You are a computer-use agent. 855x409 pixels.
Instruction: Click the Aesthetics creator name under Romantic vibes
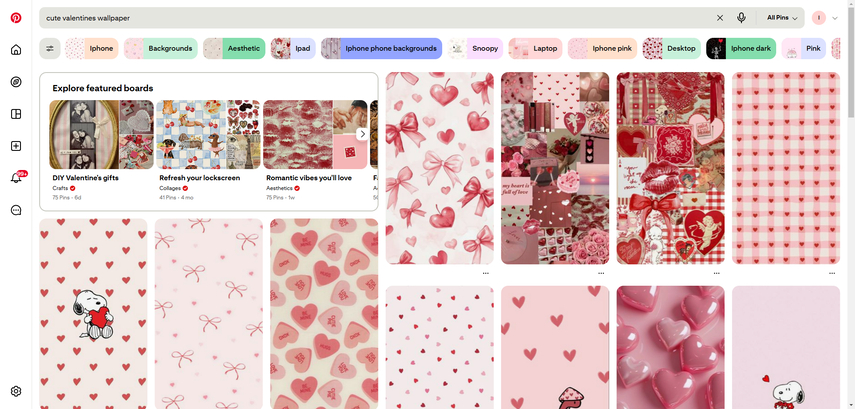pos(280,188)
